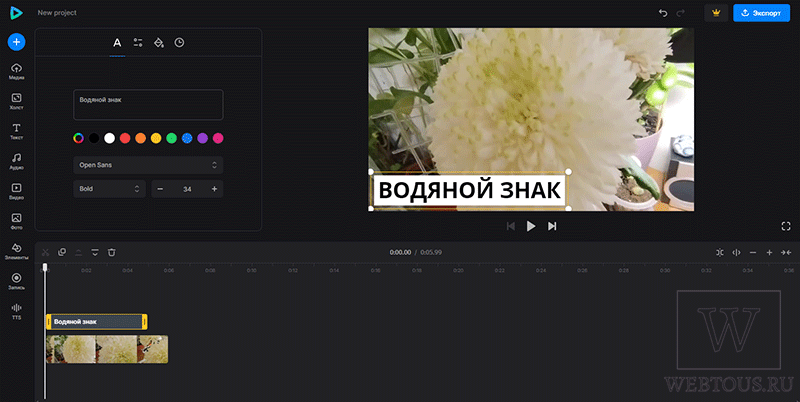Zoom in the timeline with plus
800x402 pixels.
click(769, 252)
